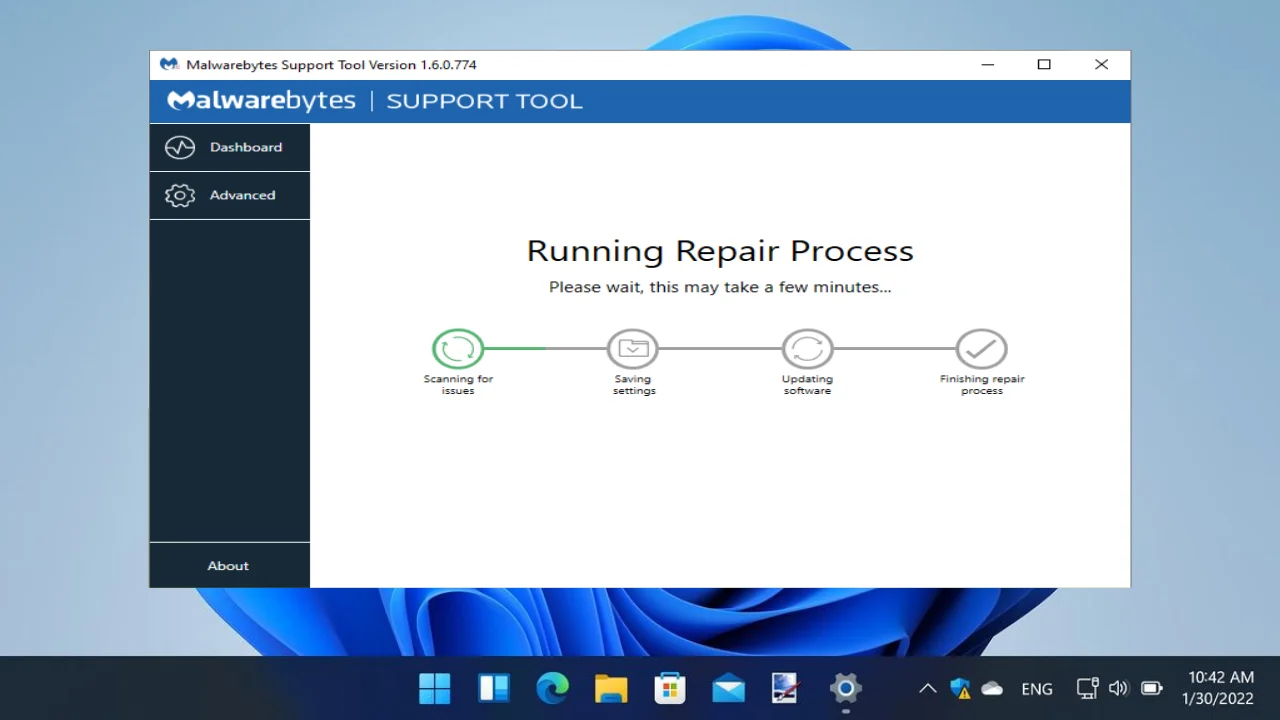Open the Dashboard sidebar section
The width and height of the screenshot is (1280, 720).
point(230,147)
